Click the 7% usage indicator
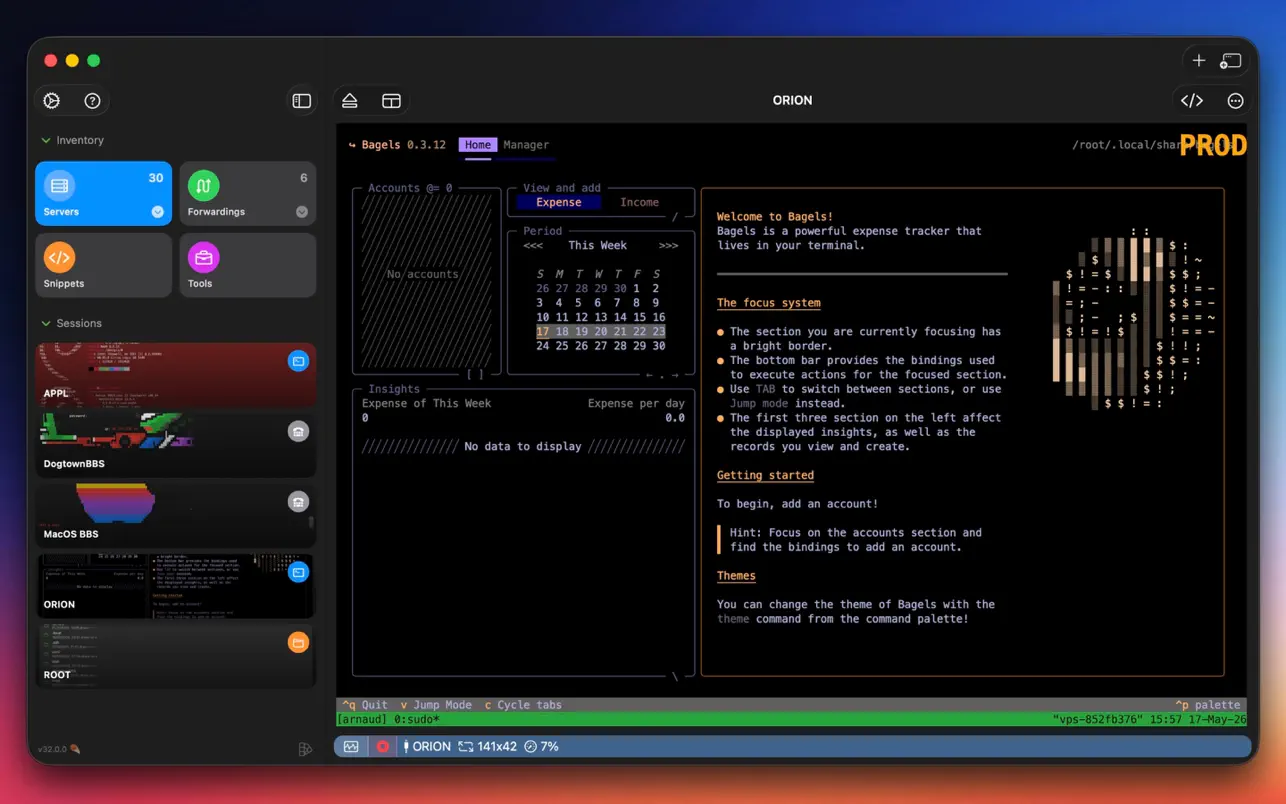 (x=541, y=747)
